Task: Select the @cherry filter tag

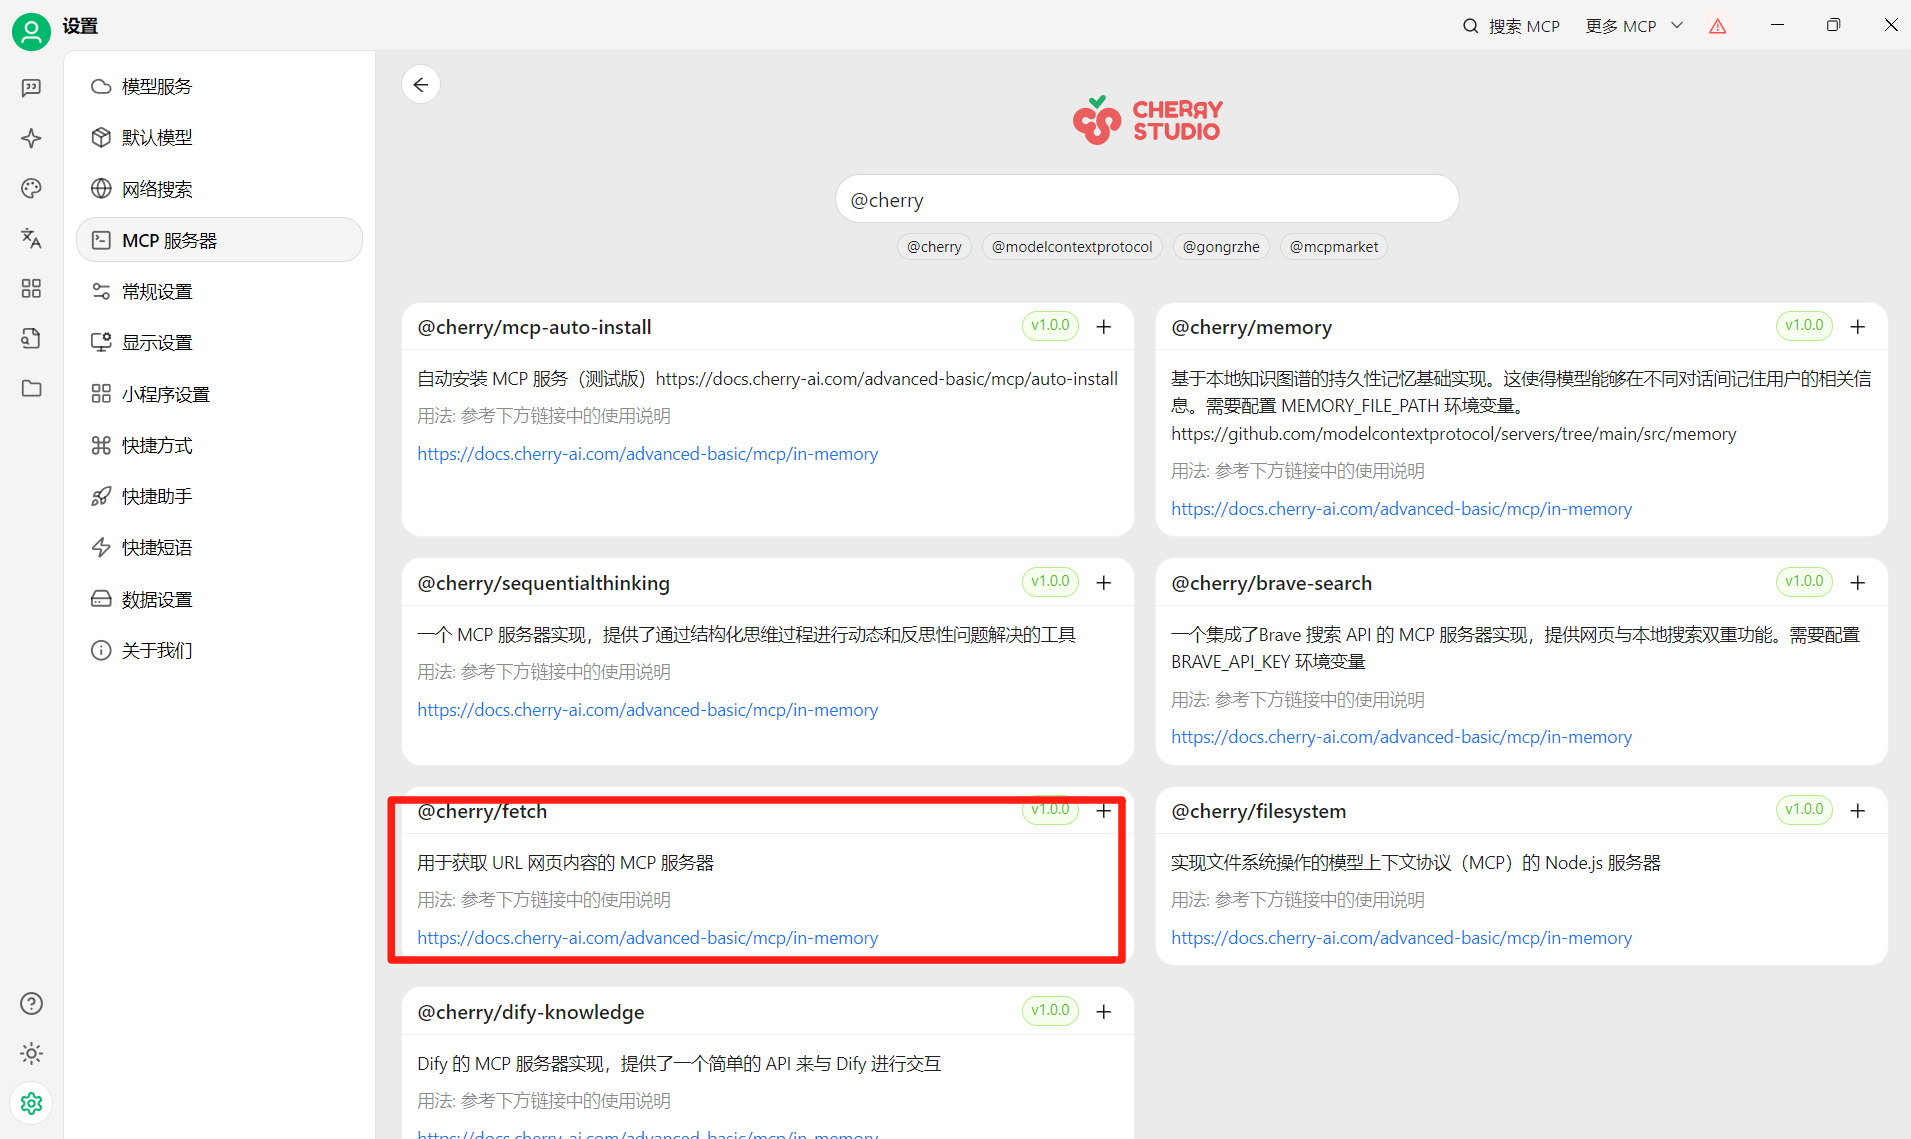Action: [934, 247]
